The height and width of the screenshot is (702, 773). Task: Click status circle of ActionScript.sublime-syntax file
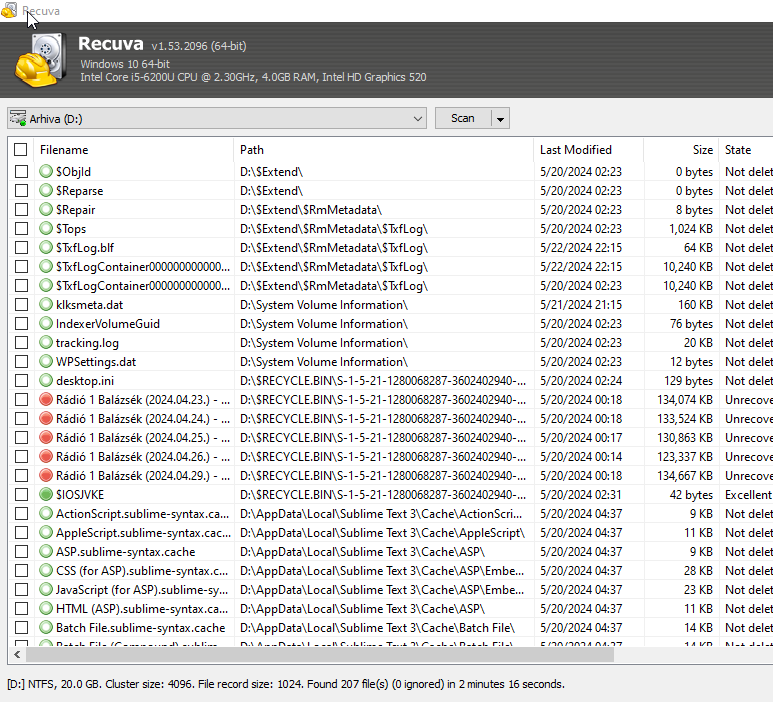point(46,513)
